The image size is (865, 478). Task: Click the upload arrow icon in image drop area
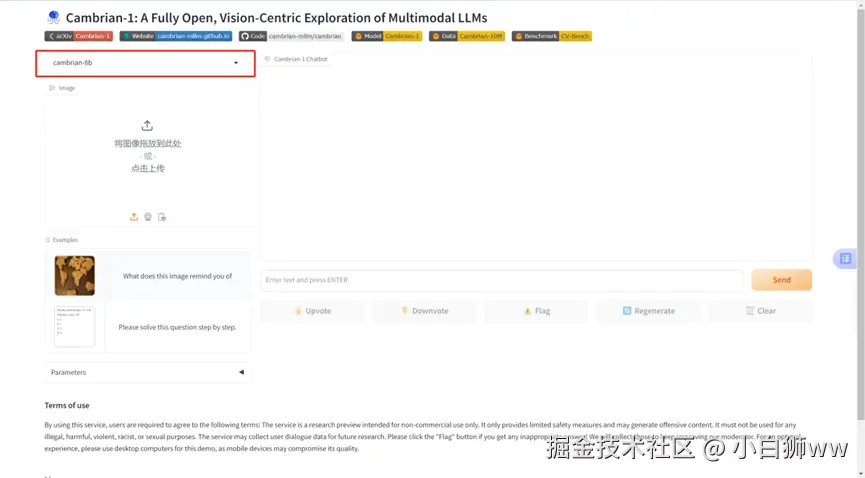pos(147,126)
